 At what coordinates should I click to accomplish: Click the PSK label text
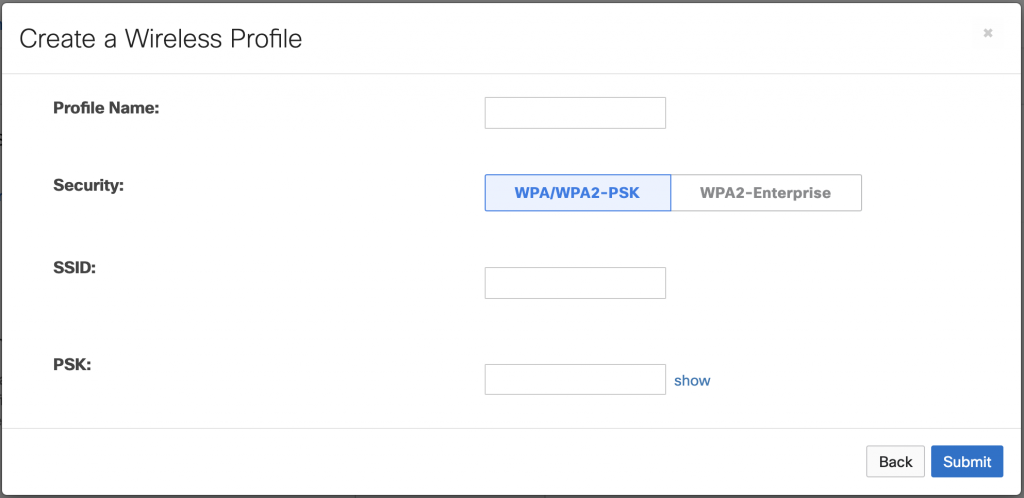72,364
